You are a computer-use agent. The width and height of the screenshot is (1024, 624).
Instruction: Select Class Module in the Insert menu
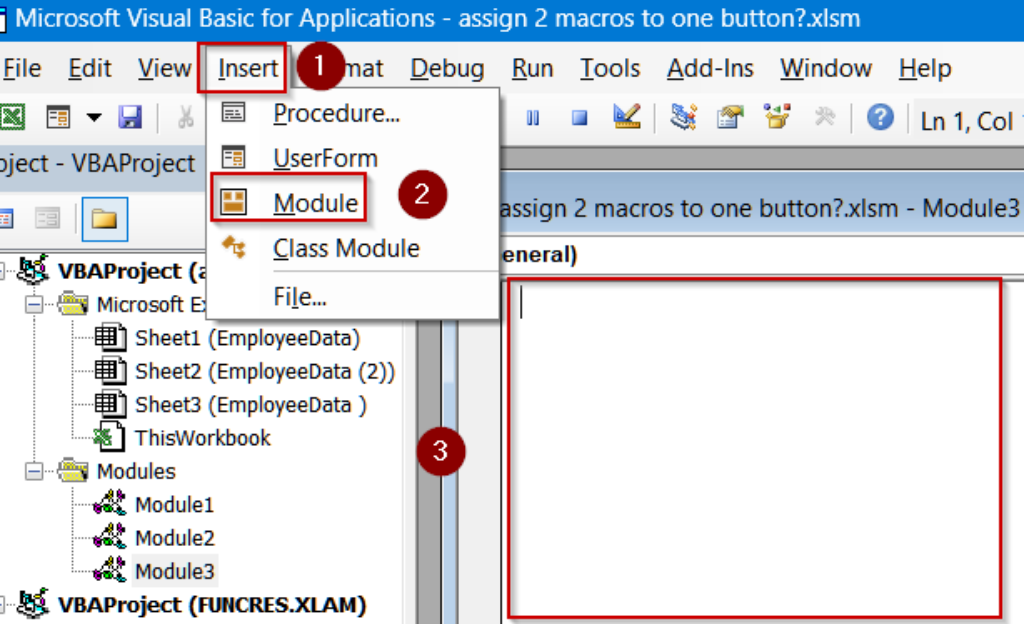pyautogui.click(x=346, y=248)
